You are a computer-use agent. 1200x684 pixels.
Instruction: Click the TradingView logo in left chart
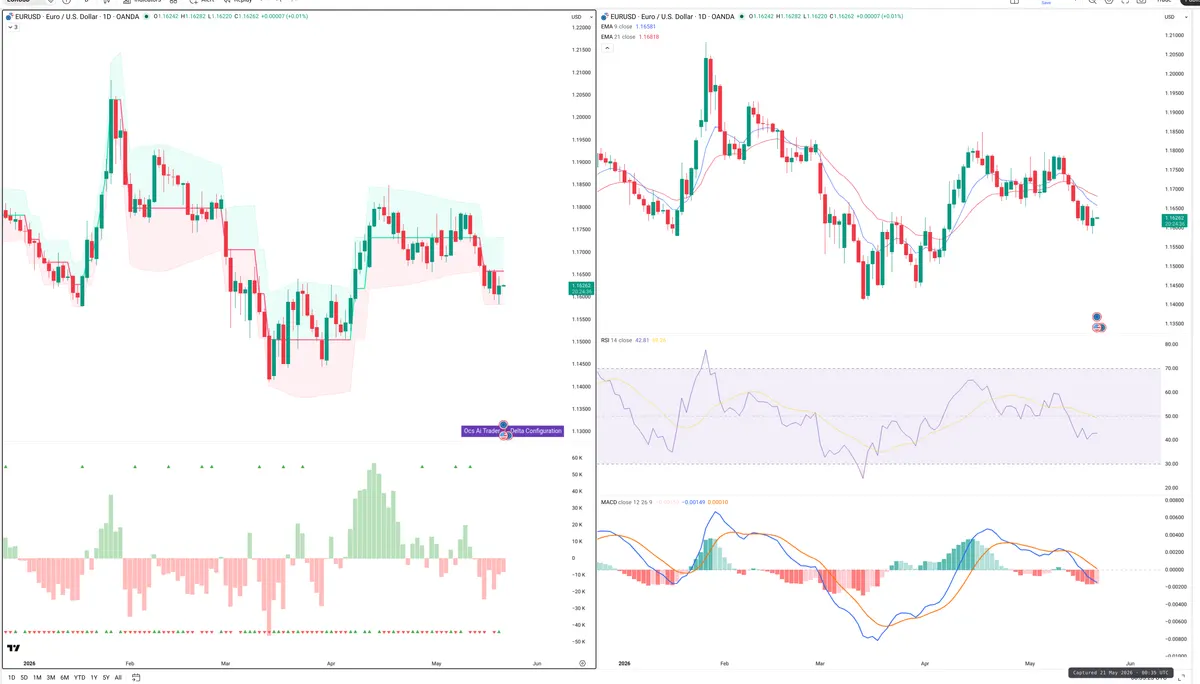click(14, 648)
